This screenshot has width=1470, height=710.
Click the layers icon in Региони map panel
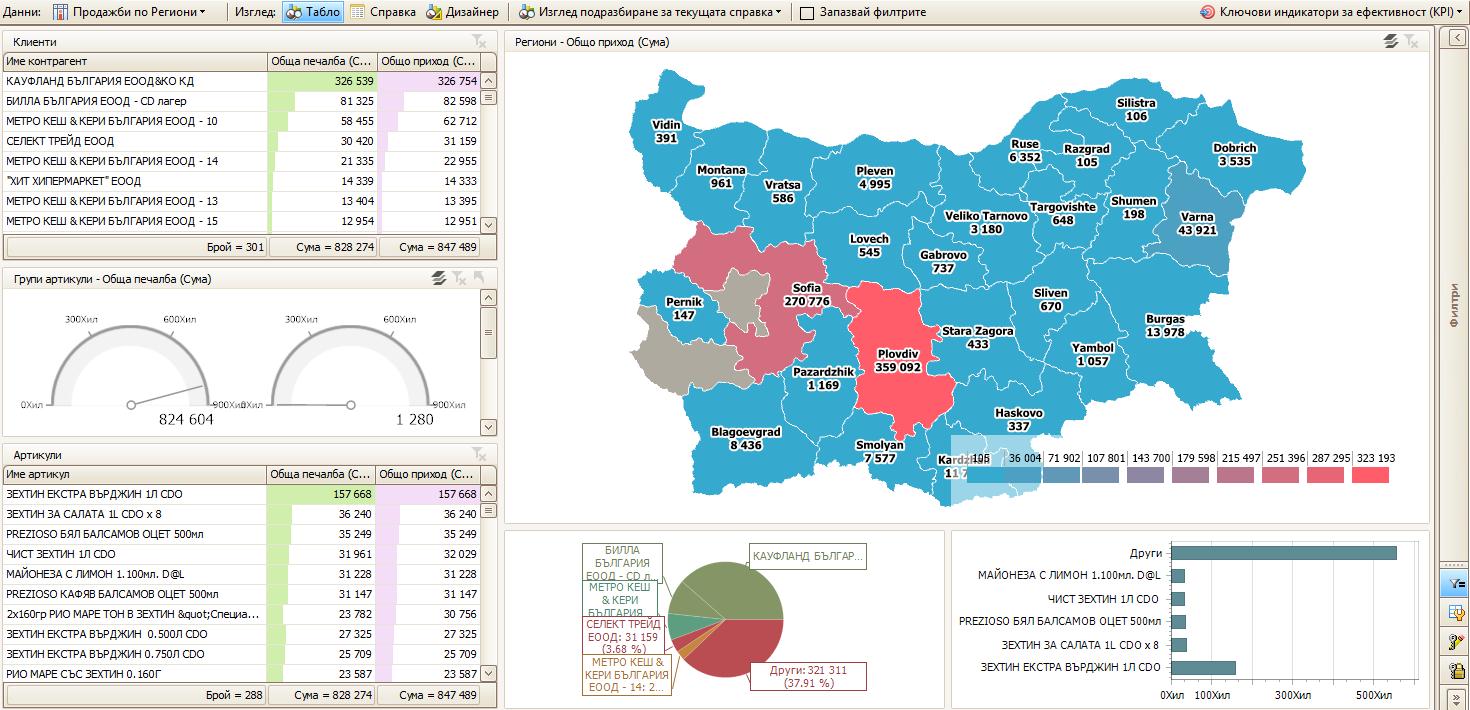point(1390,41)
